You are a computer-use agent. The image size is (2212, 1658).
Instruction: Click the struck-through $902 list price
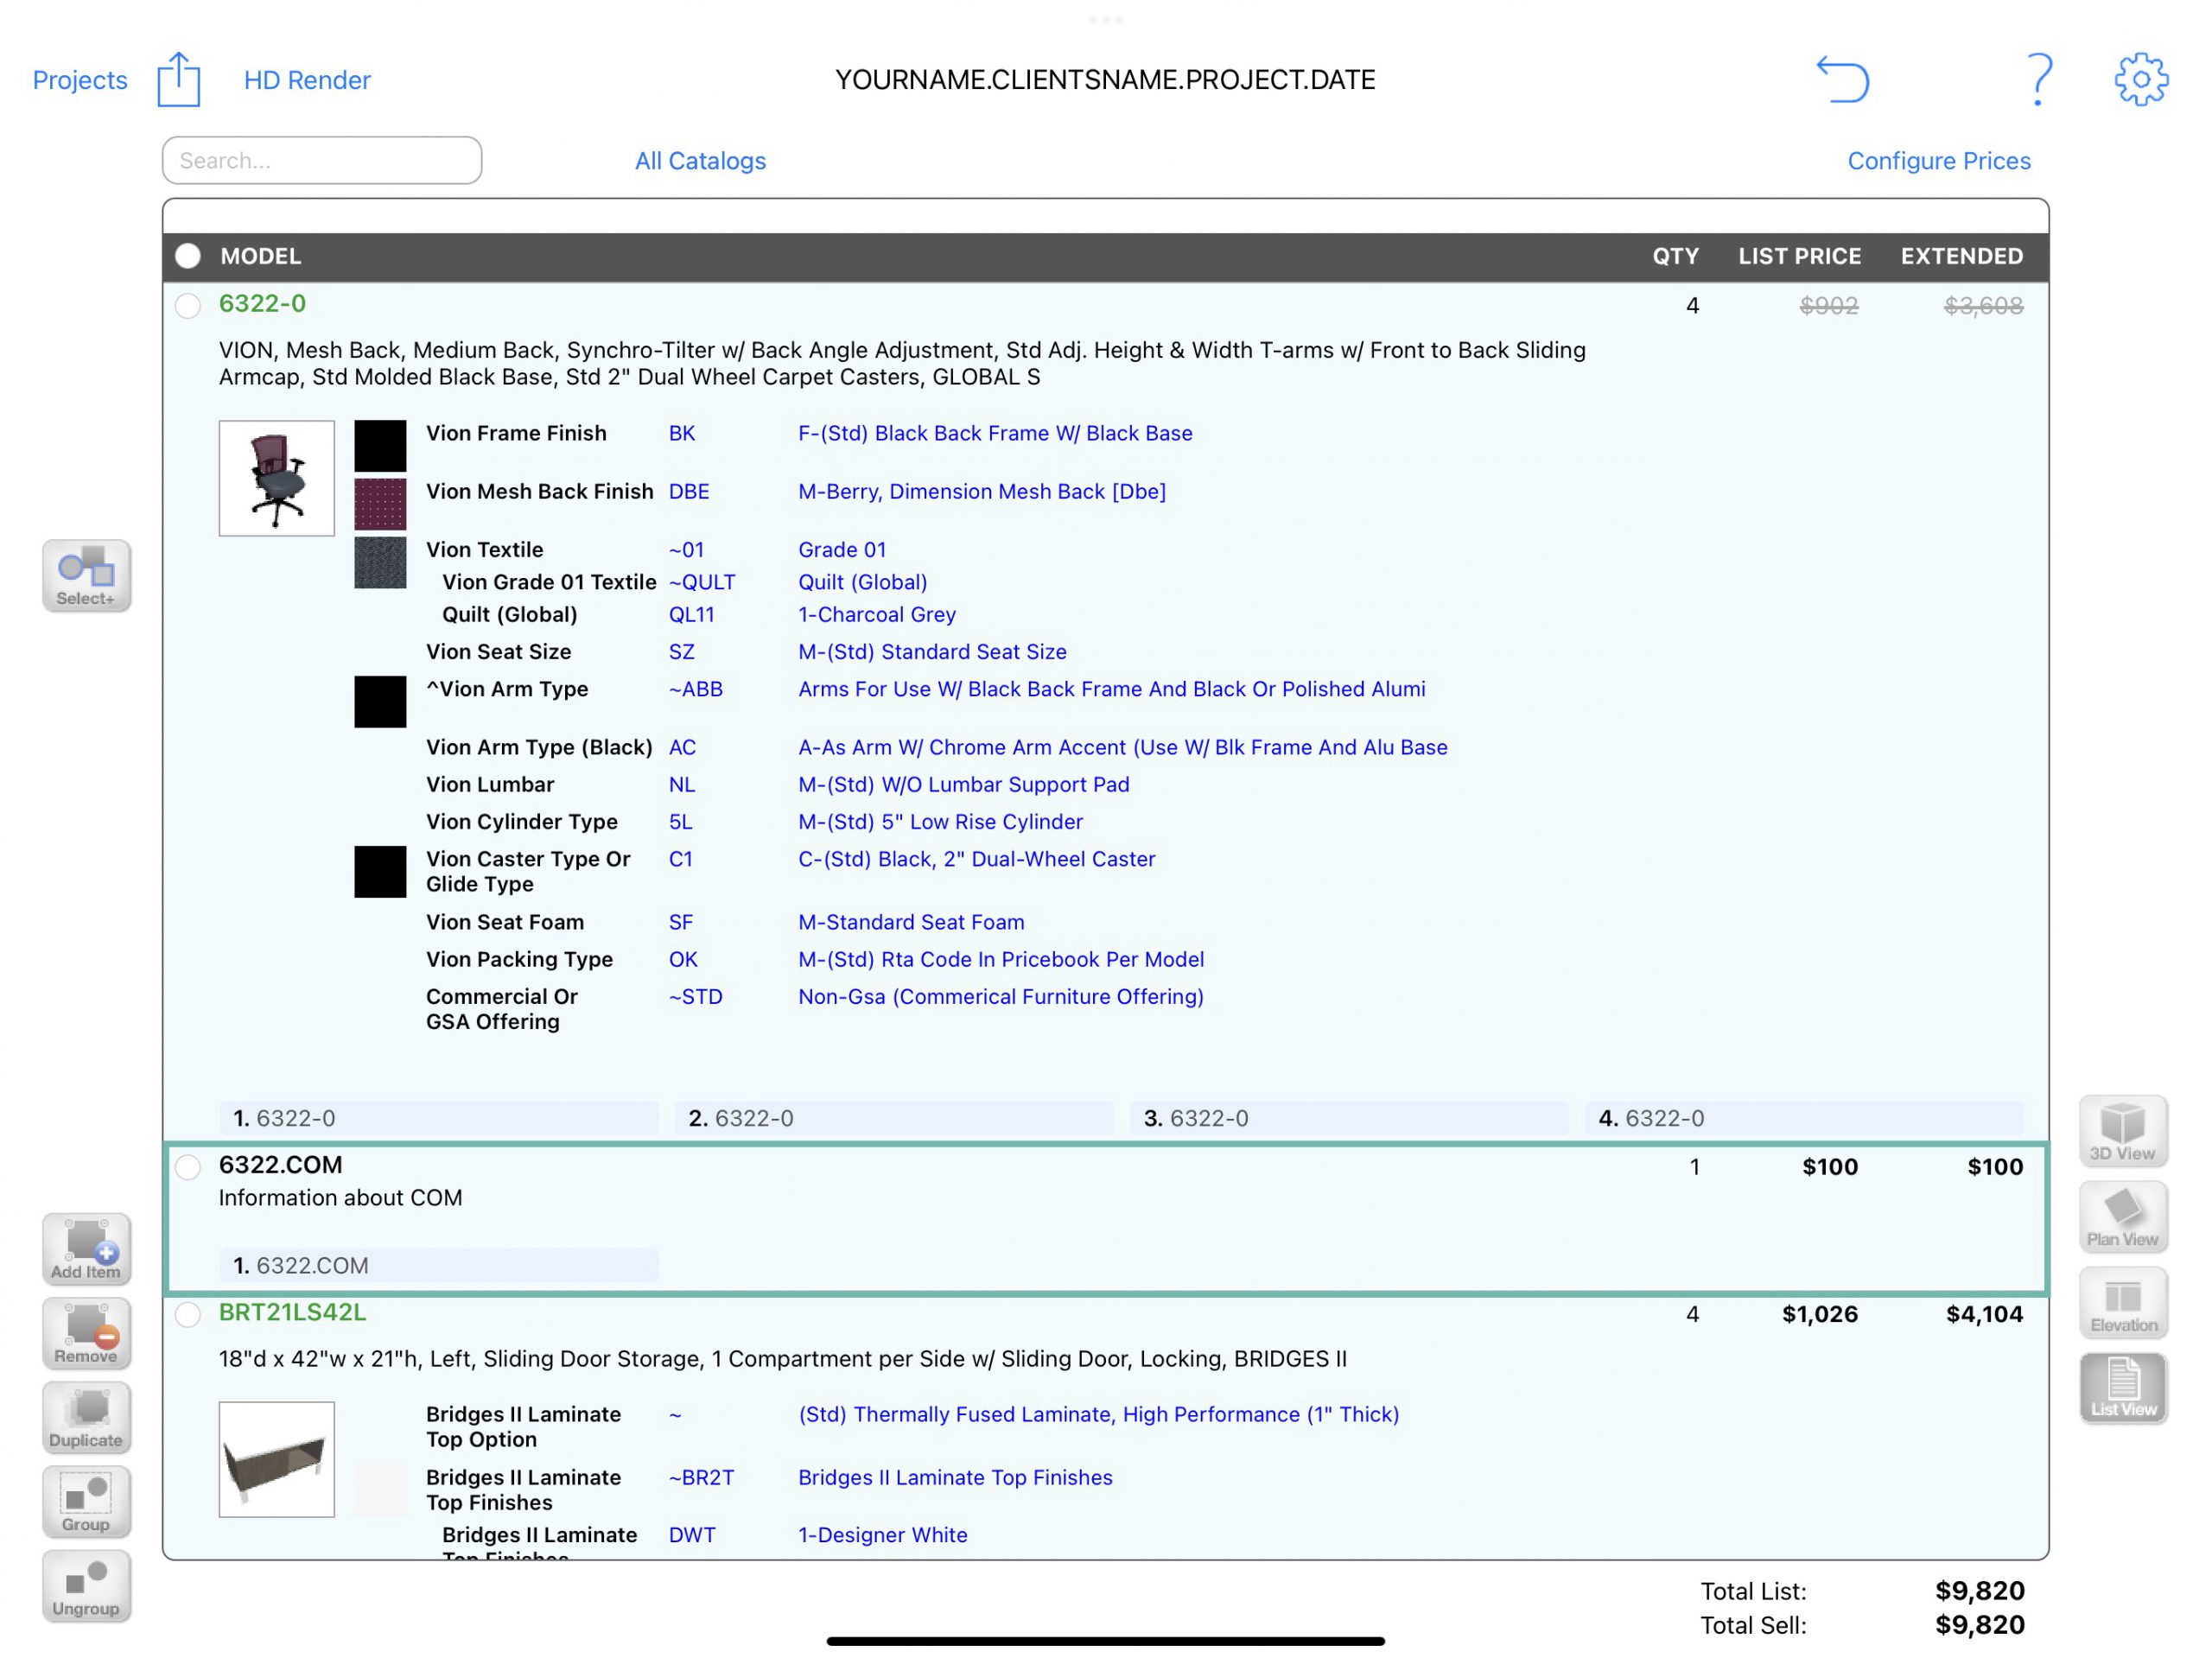[x=1829, y=306]
